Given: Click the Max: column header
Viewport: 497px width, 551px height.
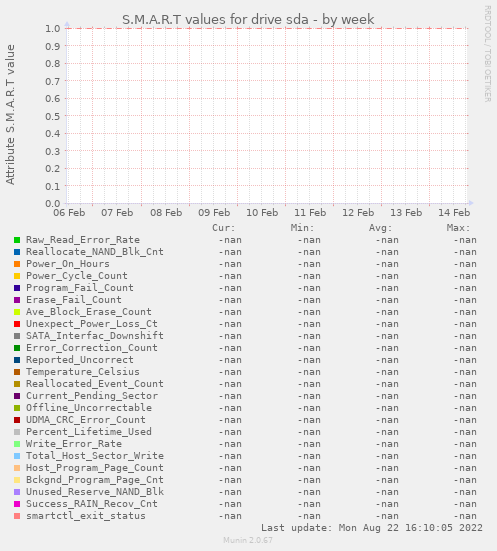Looking at the screenshot, I should coord(458,228).
